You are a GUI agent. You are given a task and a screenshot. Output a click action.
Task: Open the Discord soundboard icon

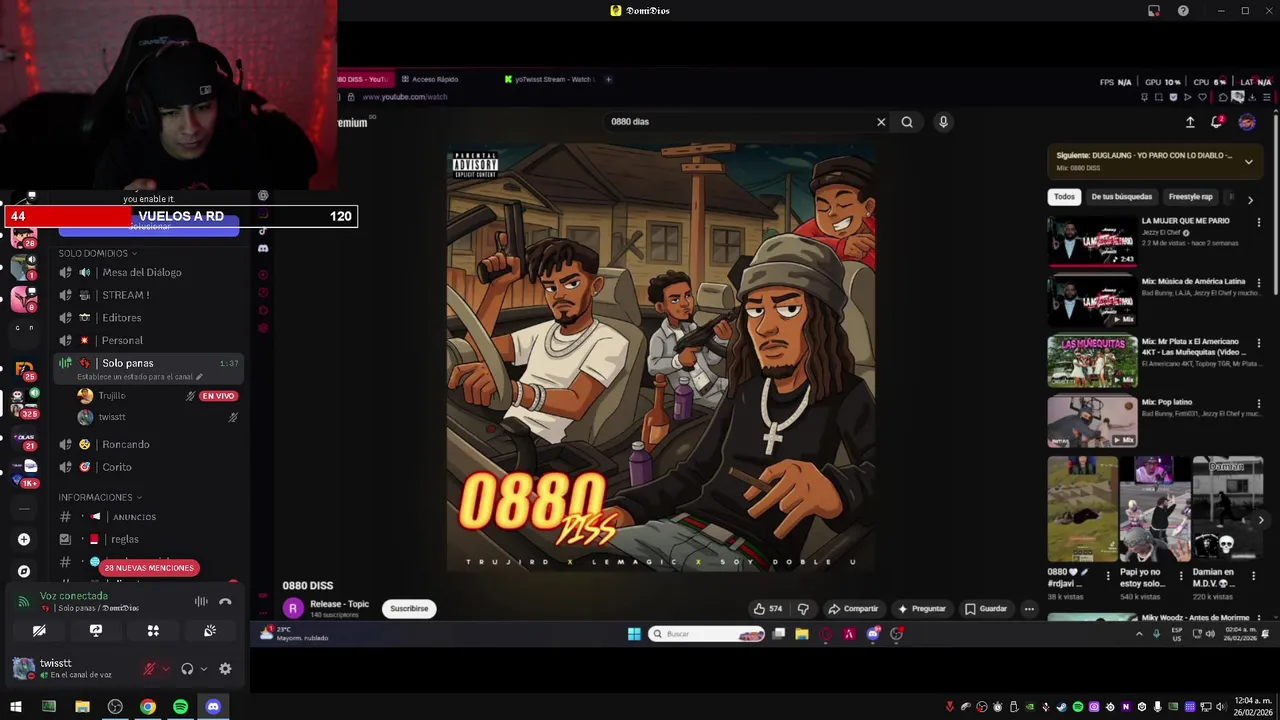click(210, 631)
